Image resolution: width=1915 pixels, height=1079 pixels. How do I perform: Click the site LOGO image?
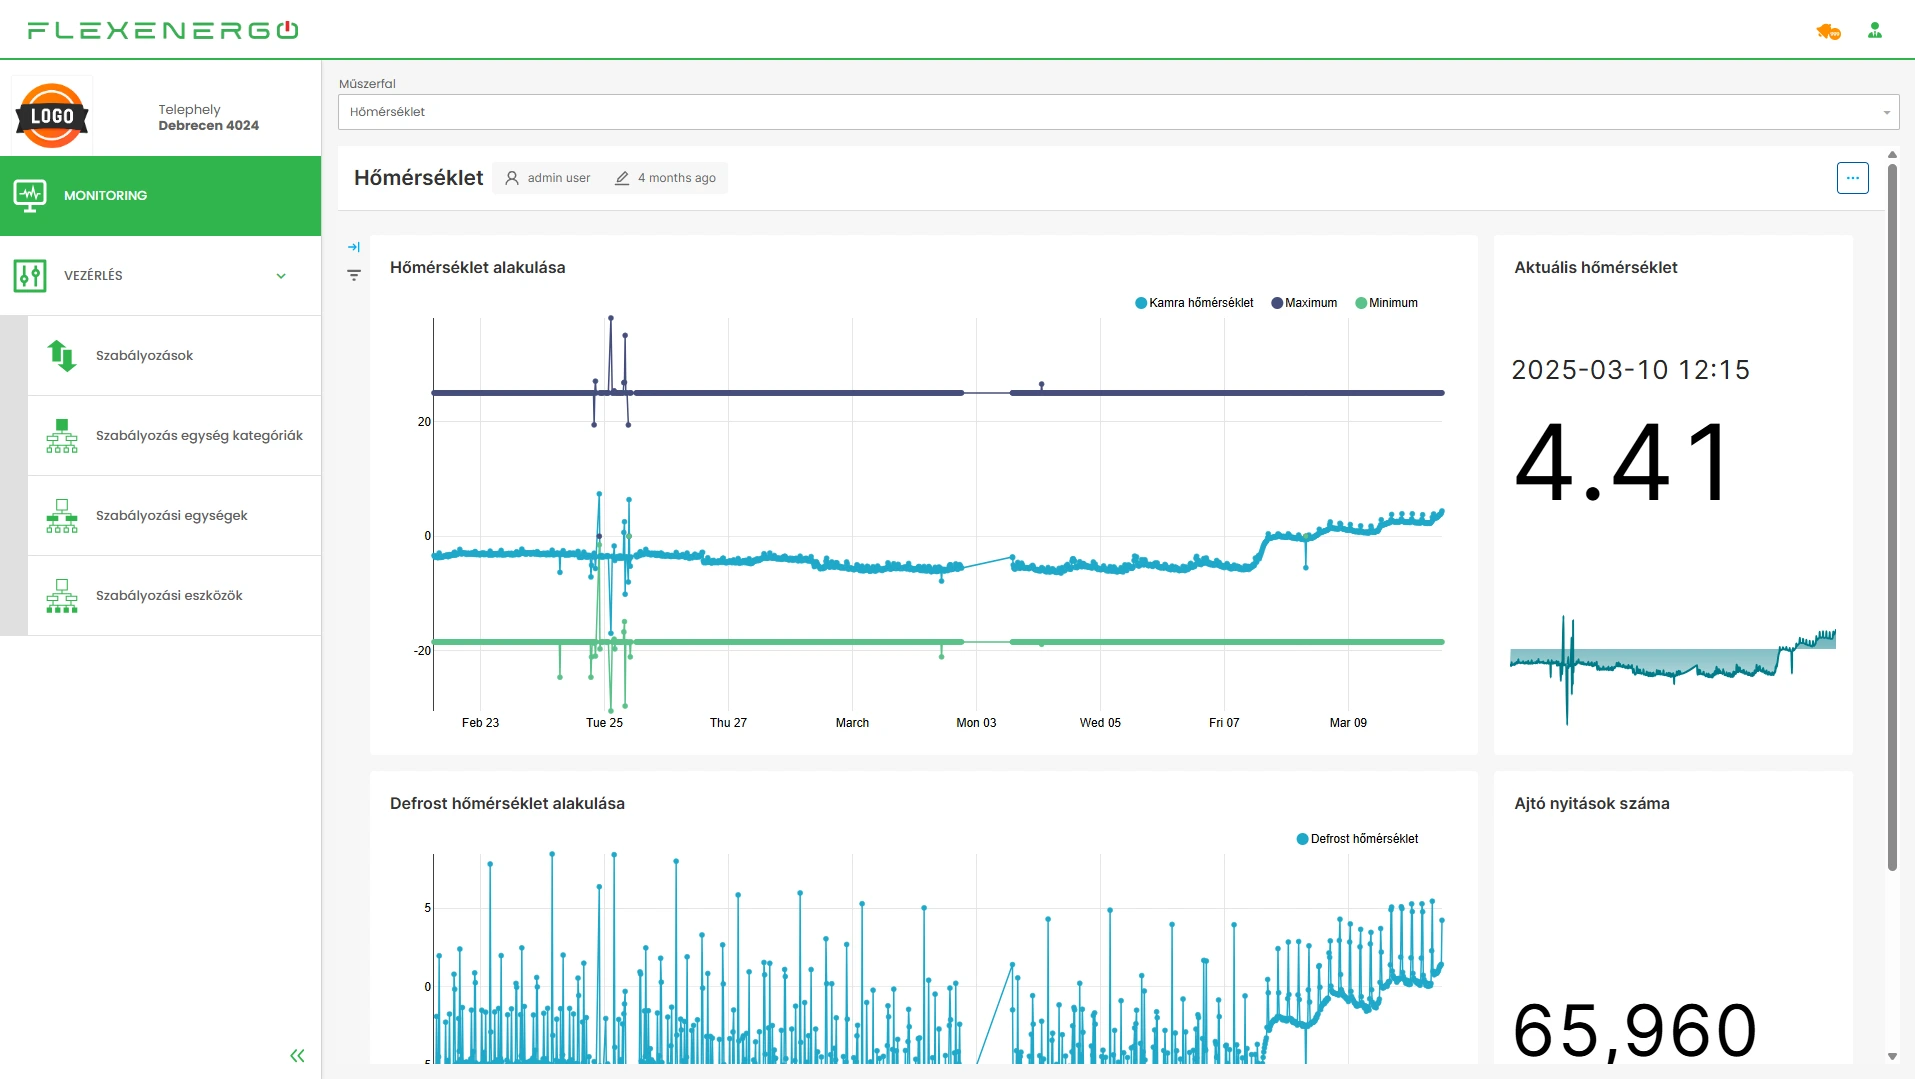[x=52, y=116]
